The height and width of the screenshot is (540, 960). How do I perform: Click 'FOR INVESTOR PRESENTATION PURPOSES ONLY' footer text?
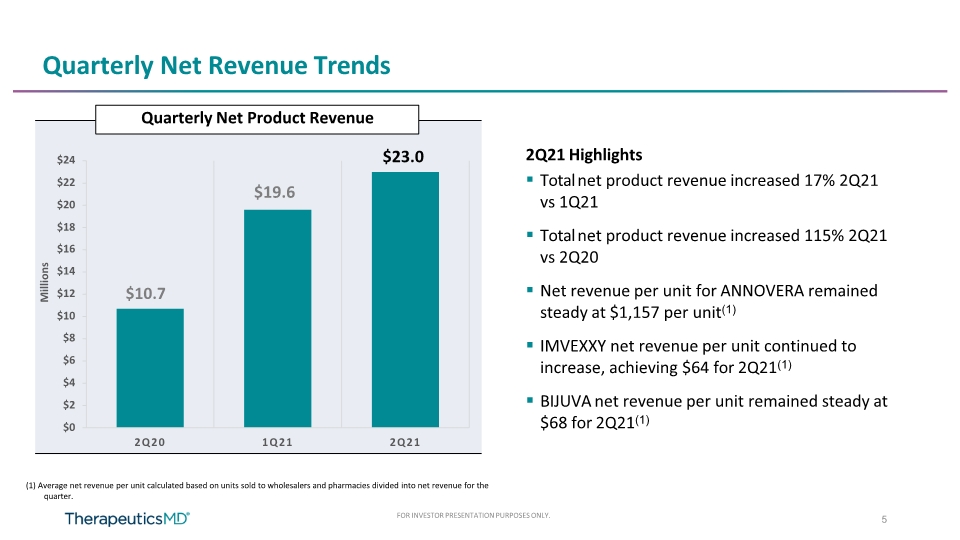[x=473, y=516]
